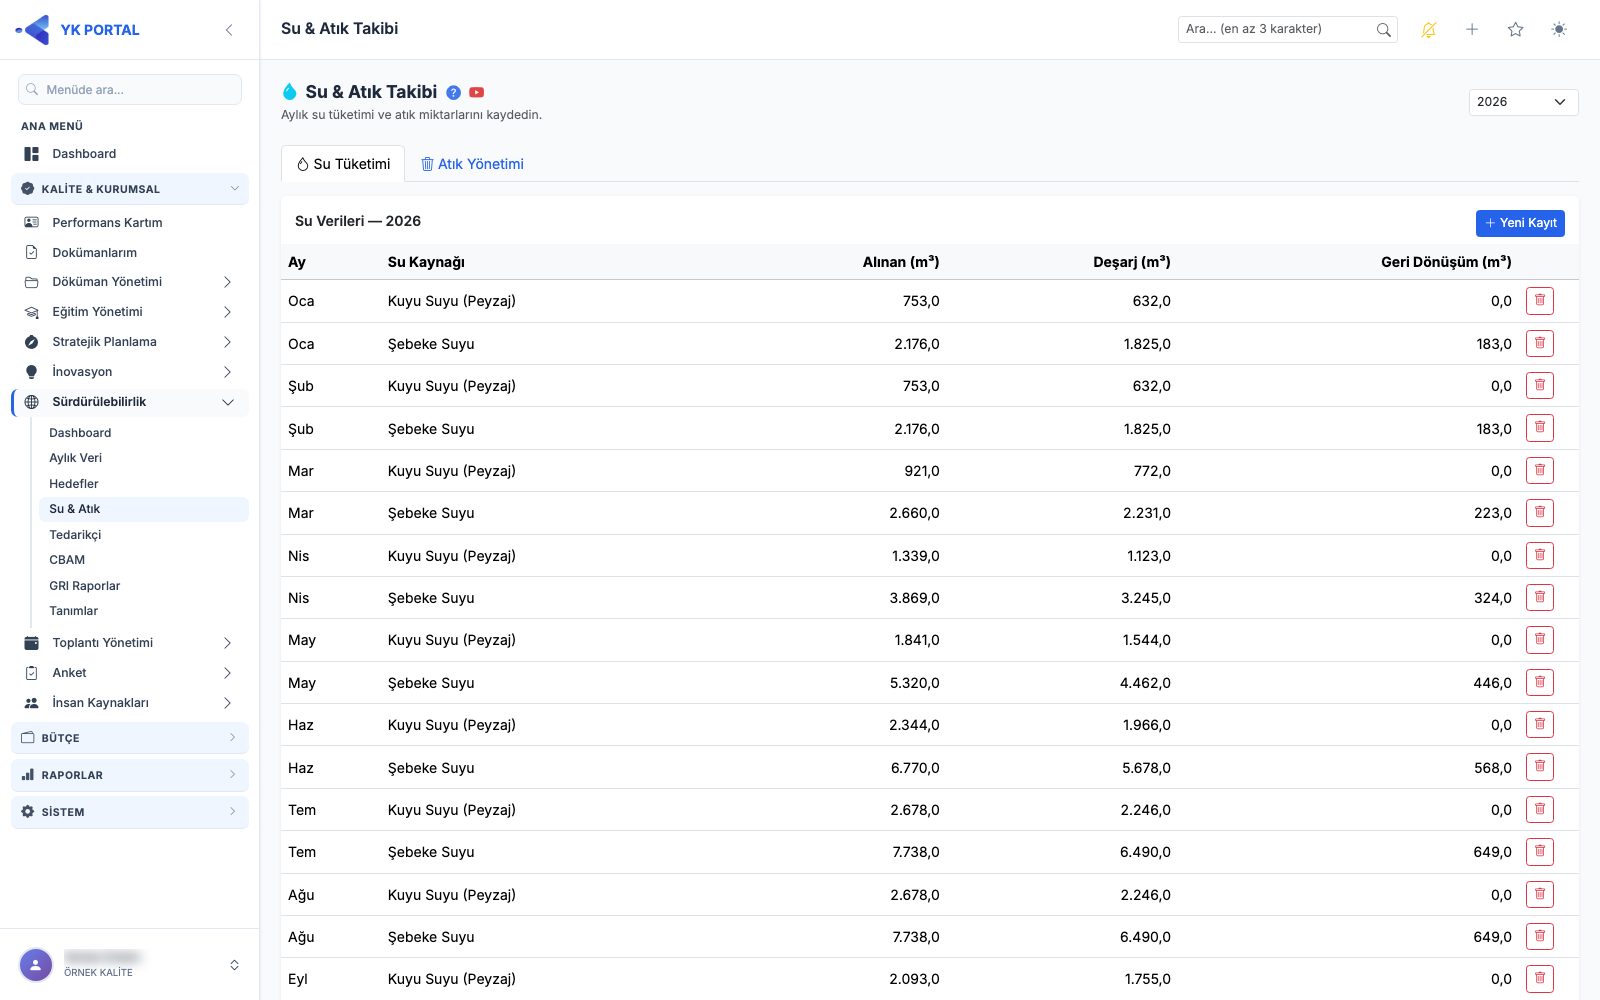The image size is (1600, 1000).
Task: Open the GRI Raporlar submenu link
Action: tap(85, 586)
